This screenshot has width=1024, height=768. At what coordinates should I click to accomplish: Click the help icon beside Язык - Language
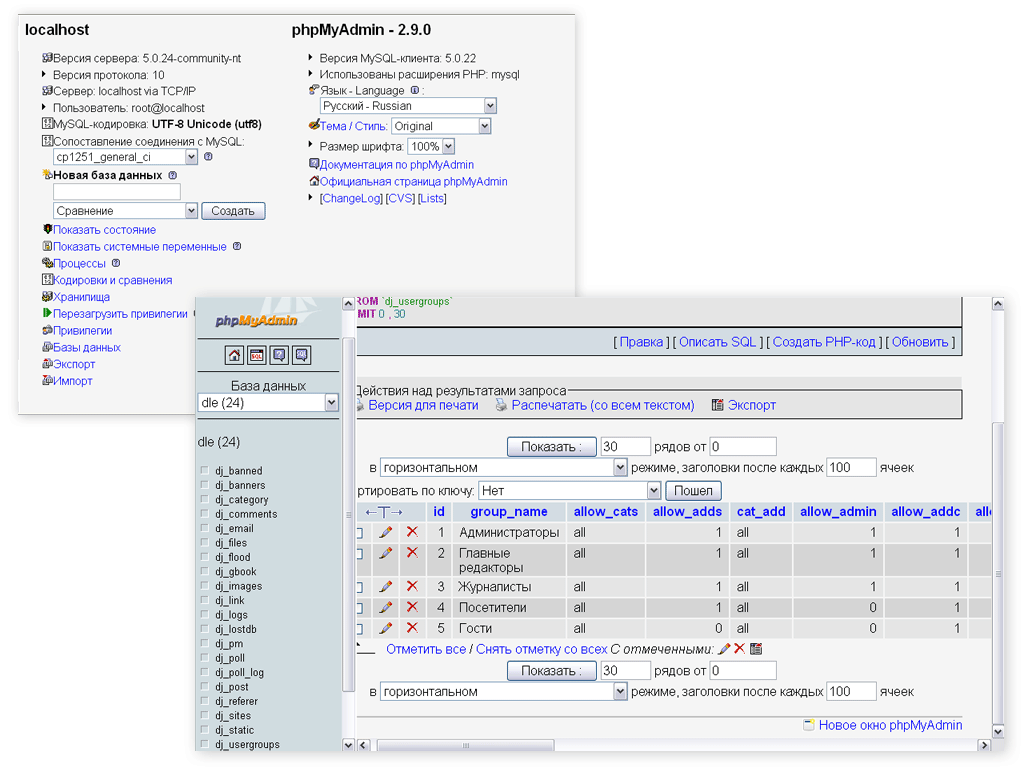[x=415, y=90]
